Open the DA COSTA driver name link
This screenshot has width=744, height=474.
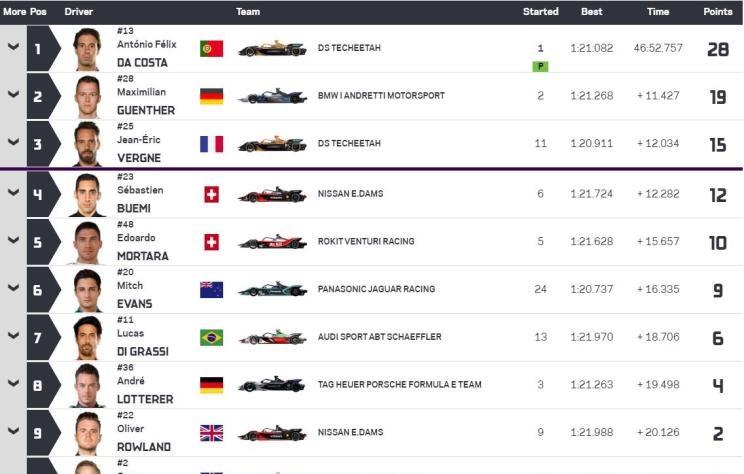coord(142,63)
